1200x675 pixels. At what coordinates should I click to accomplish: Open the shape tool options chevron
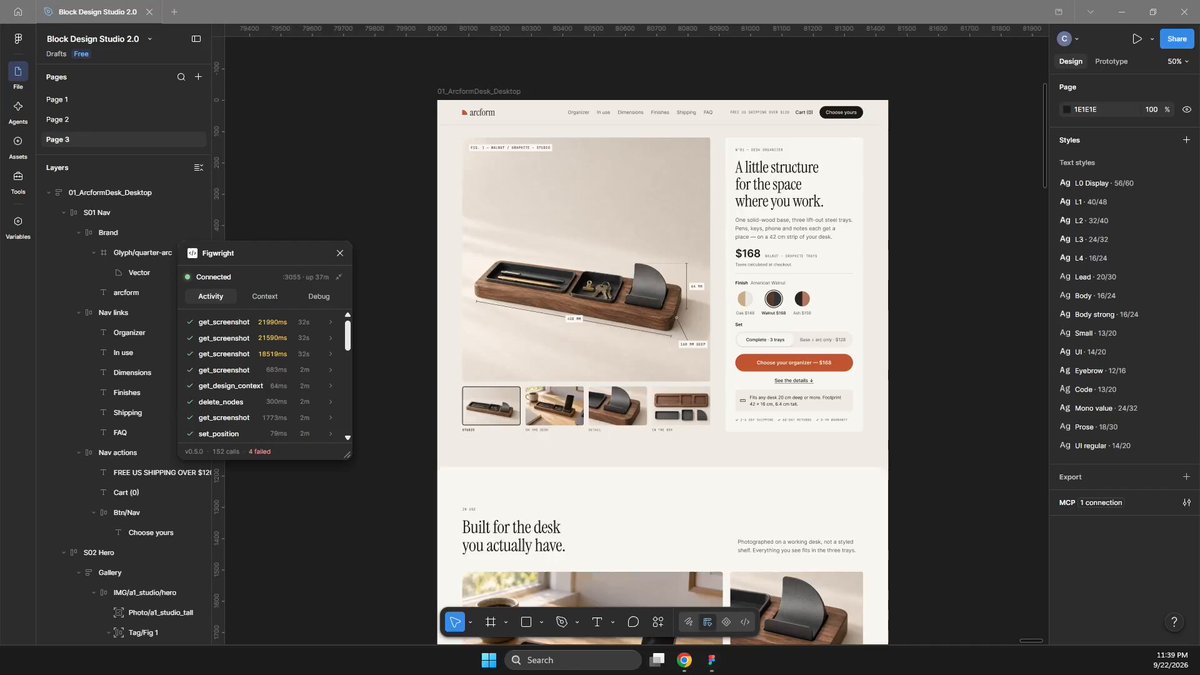541,622
